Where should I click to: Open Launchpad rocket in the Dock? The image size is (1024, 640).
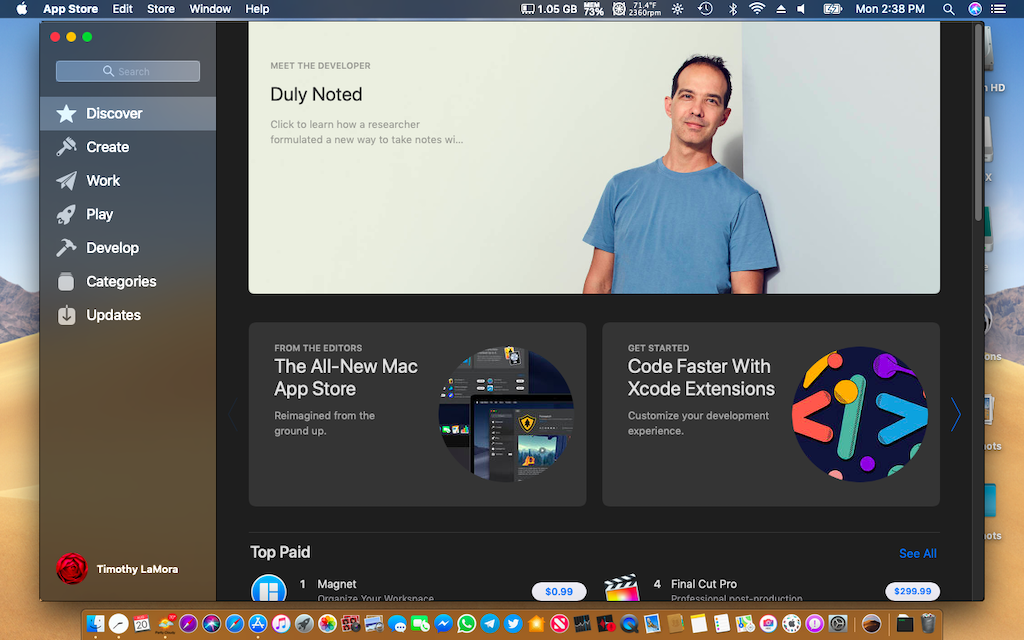point(304,624)
